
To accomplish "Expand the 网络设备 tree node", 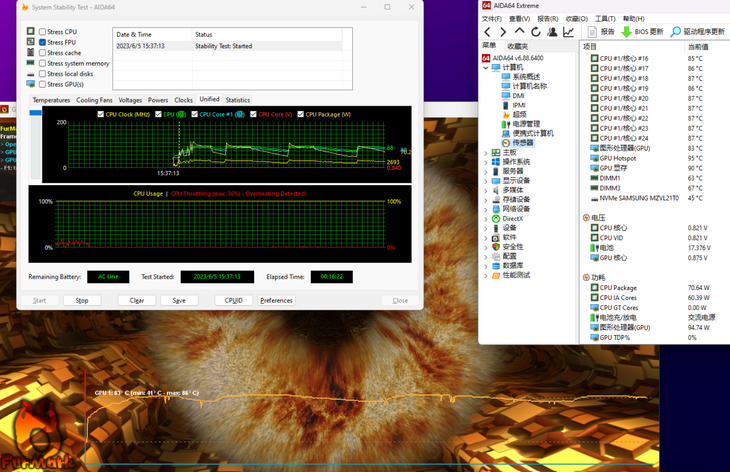I will coord(486,209).
